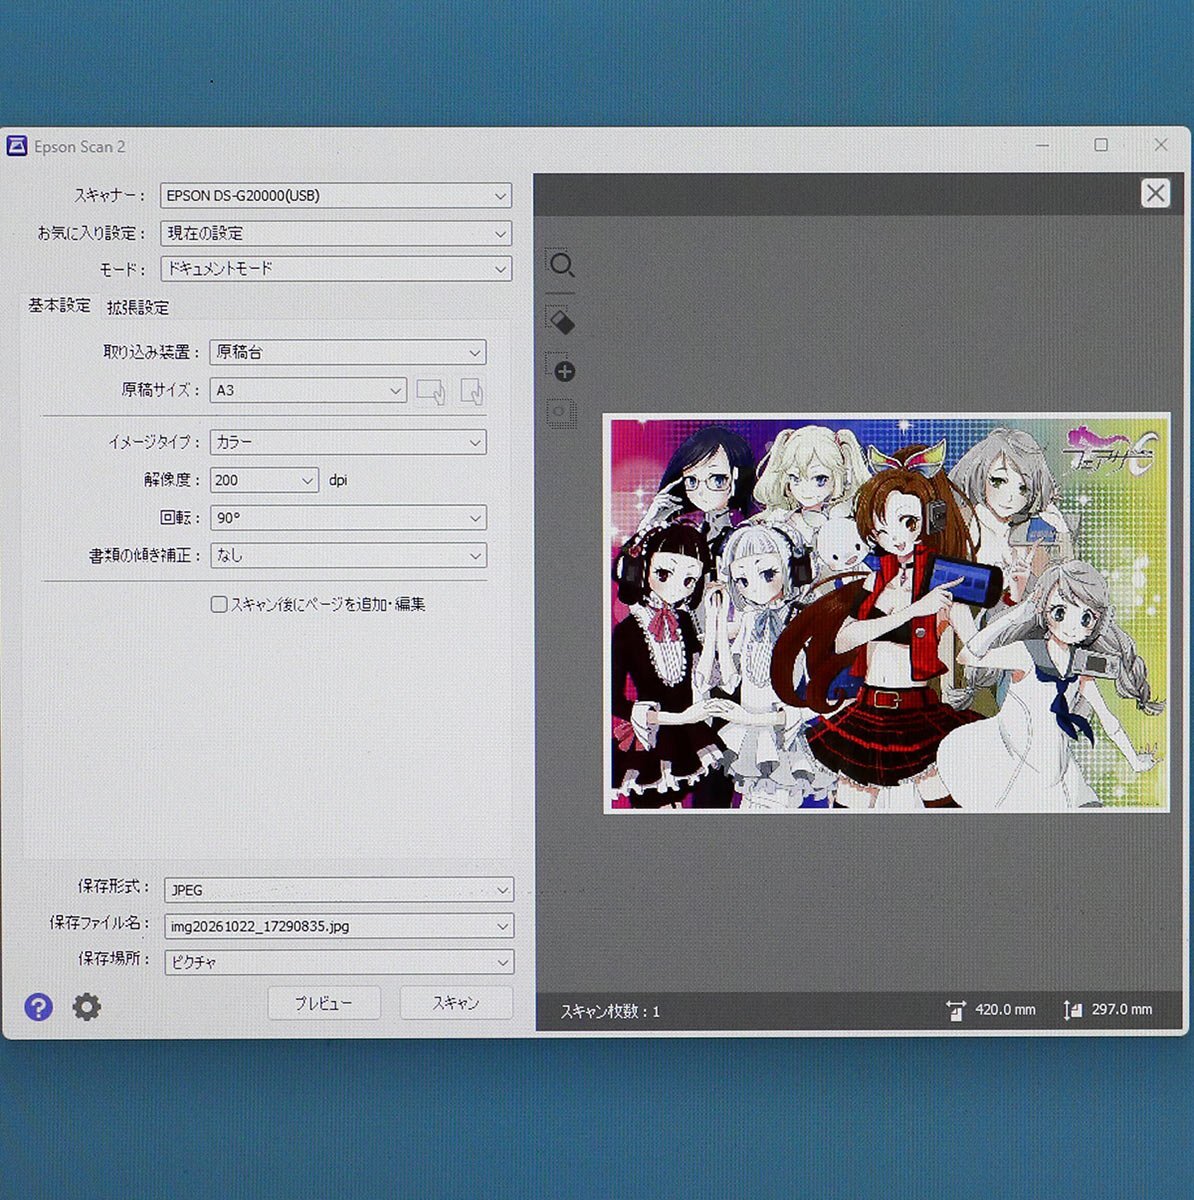Click the eraser marquee delete icon
Viewport: 1194px width, 1200px height.
(562, 320)
